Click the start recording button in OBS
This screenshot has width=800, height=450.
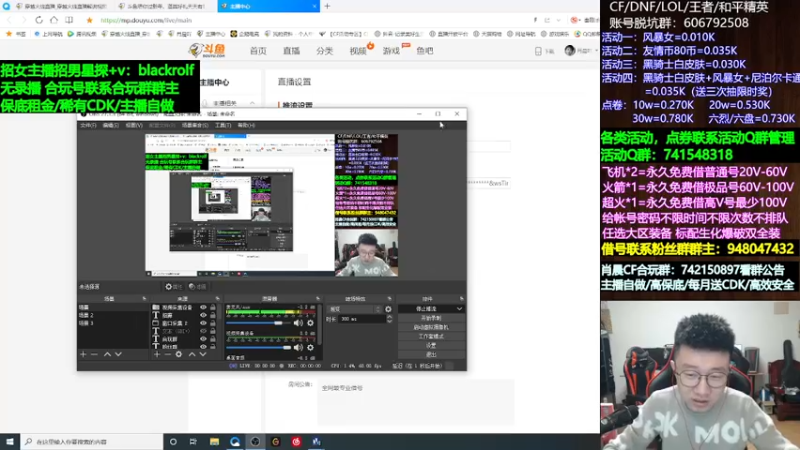(x=431, y=318)
